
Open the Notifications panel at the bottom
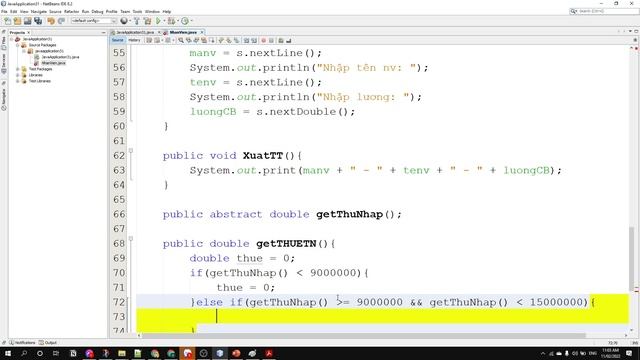pos(22,342)
